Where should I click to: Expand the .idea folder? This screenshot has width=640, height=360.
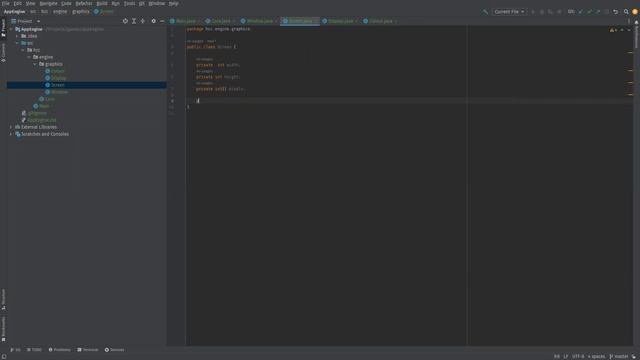[x=17, y=36]
